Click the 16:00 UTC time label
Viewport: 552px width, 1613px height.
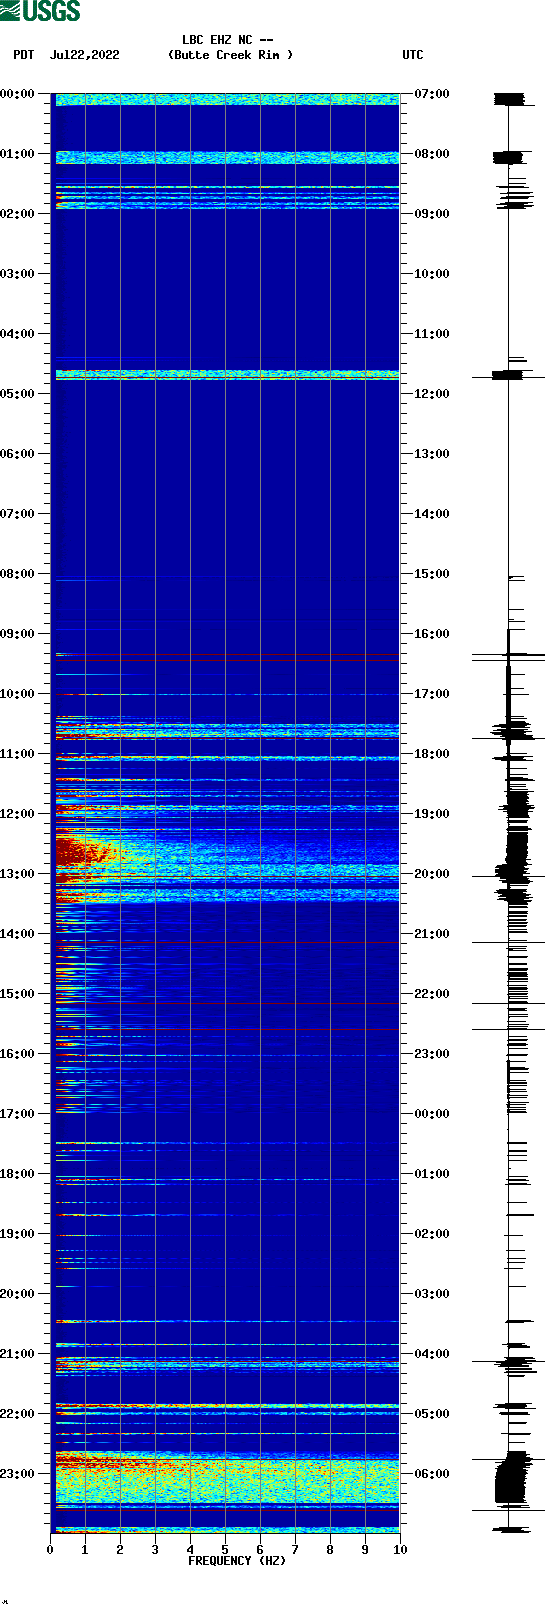coord(432,634)
